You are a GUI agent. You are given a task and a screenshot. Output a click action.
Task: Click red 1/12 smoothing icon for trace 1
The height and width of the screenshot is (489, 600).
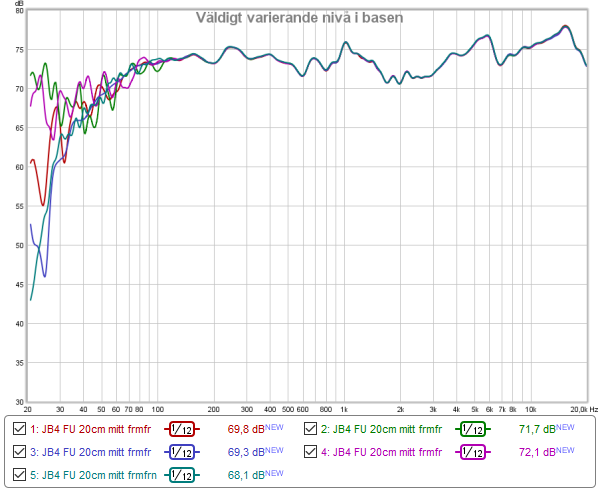pyautogui.click(x=183, y=429)
